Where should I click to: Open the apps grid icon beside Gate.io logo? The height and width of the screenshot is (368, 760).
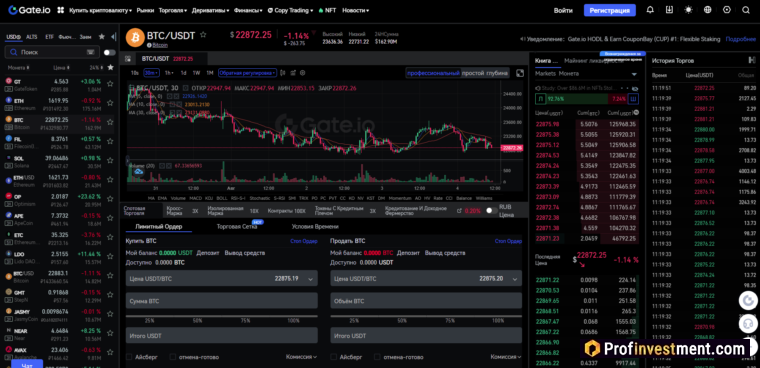[x=61, y=10]
